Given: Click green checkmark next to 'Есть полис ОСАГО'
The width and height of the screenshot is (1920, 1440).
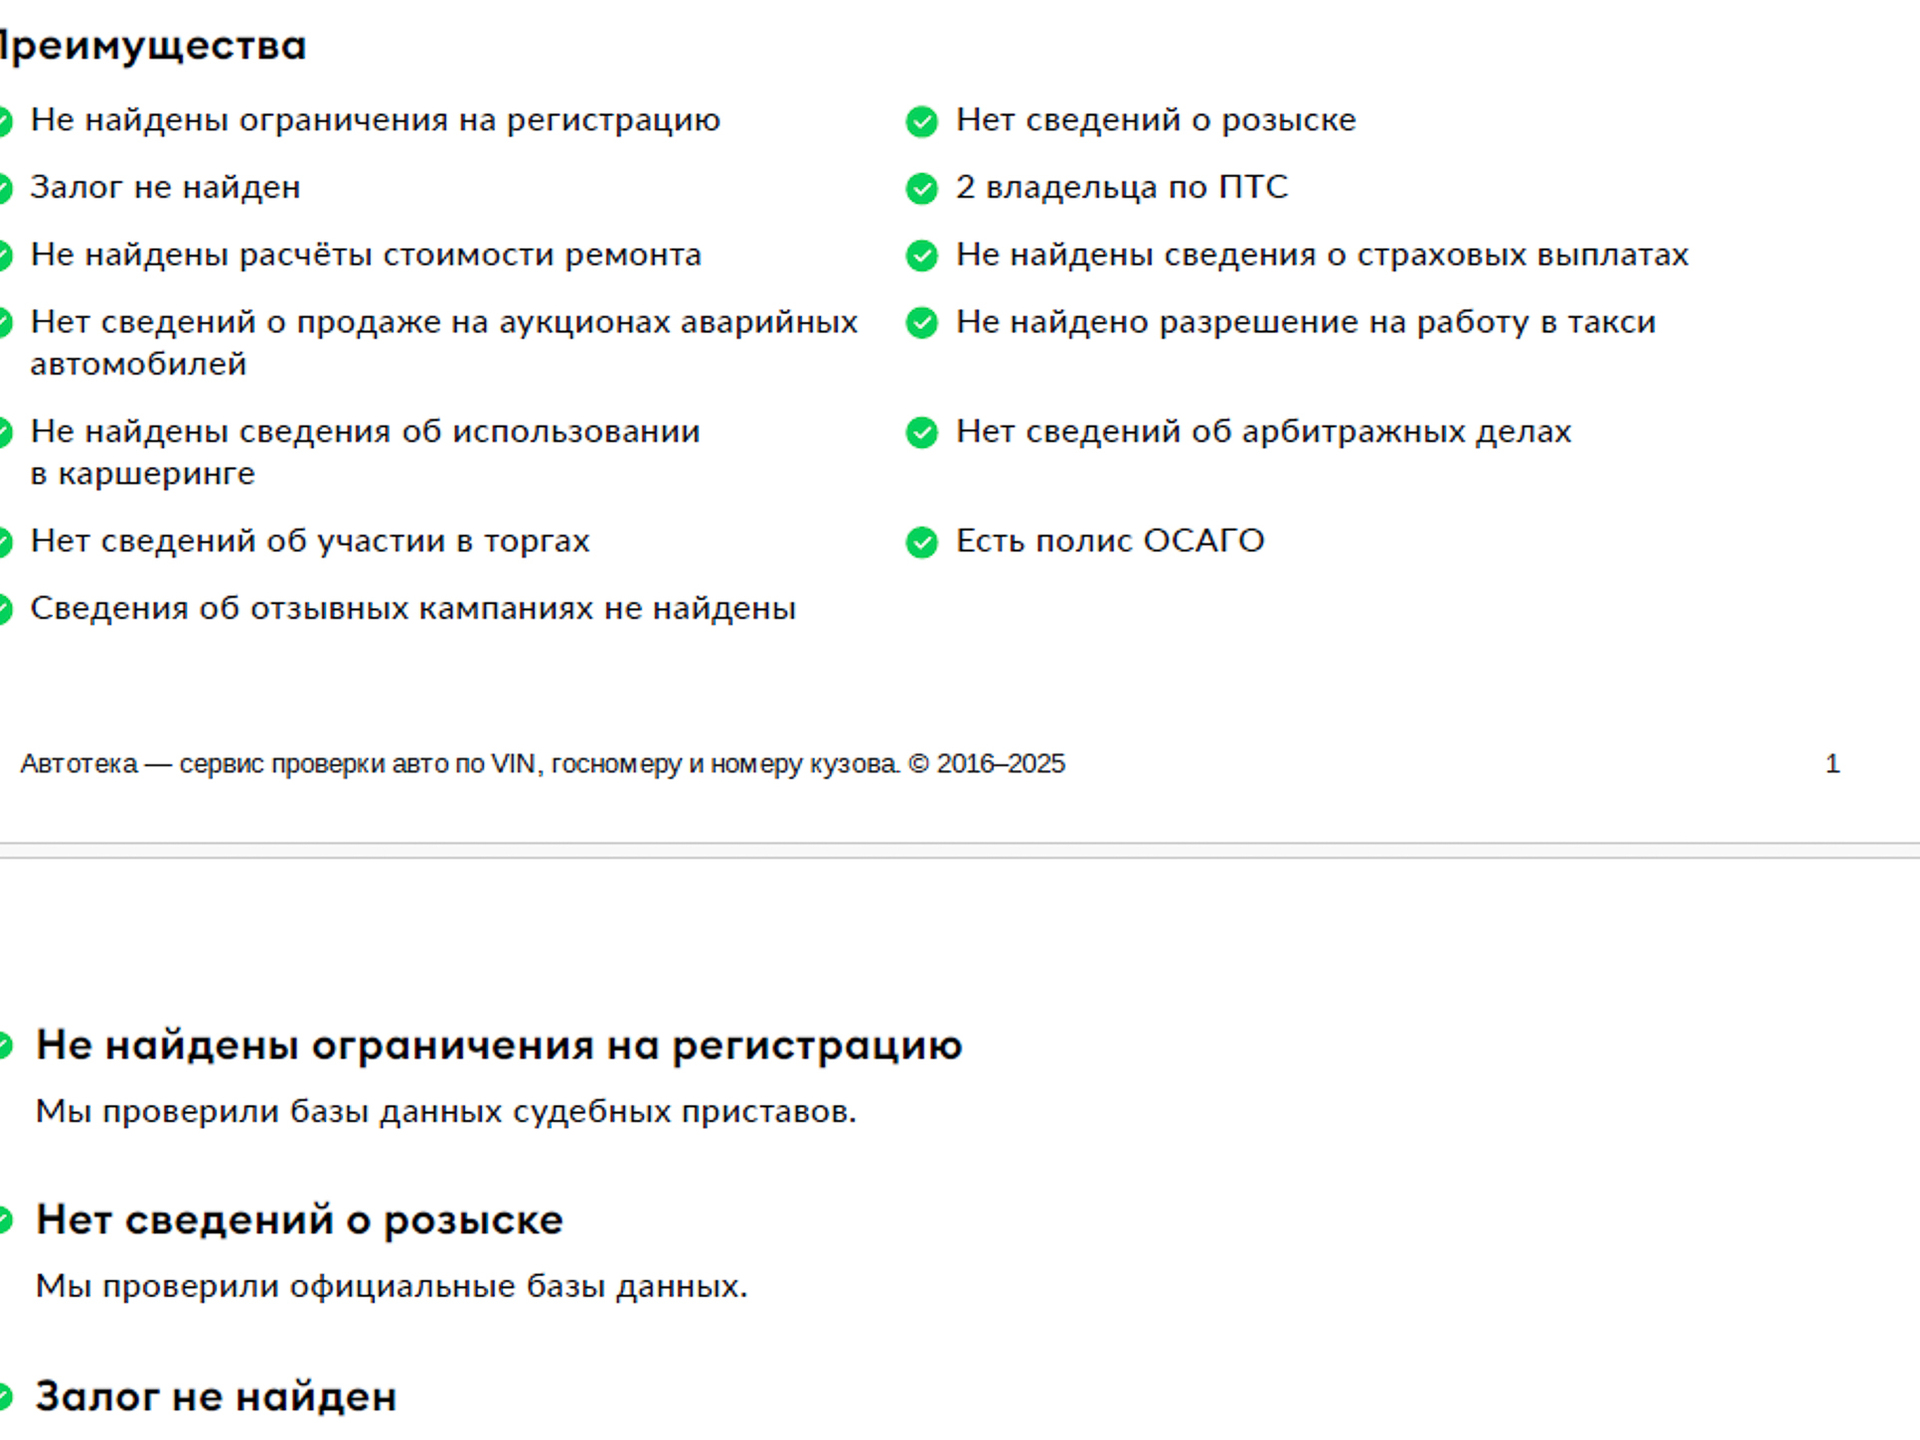Looking at the screenshot, I should point(921,542).
